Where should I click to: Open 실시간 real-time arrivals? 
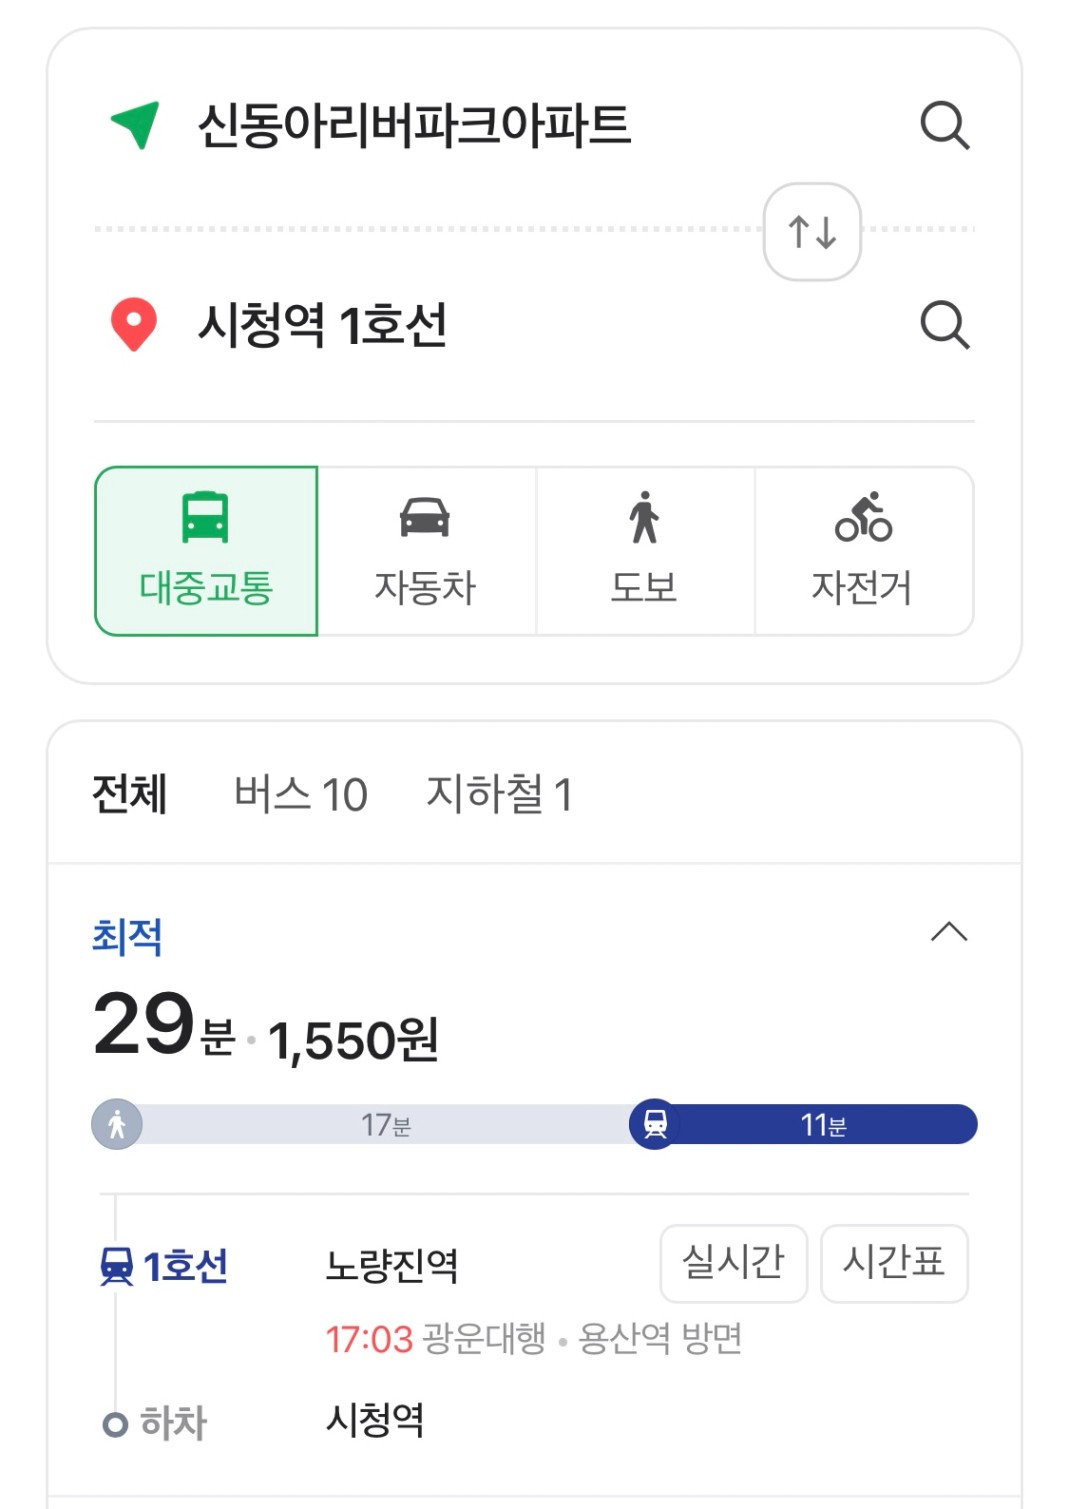(733, 1263)
